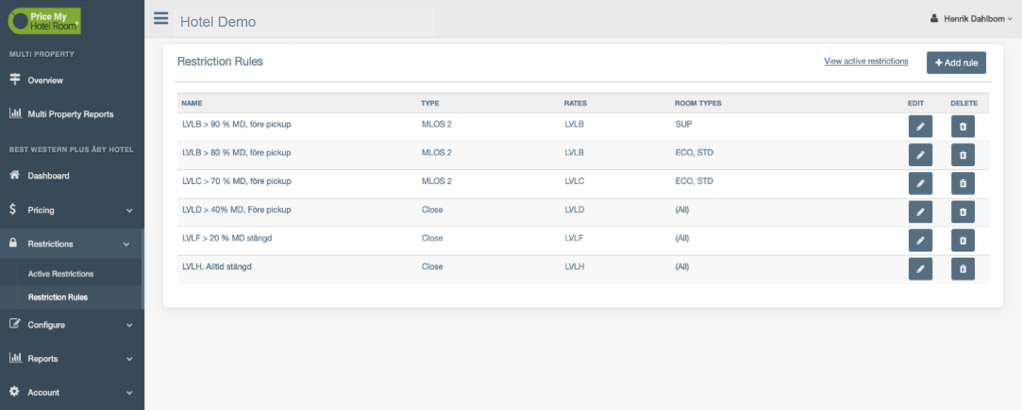Click the Add rule button

coord(956,63)
